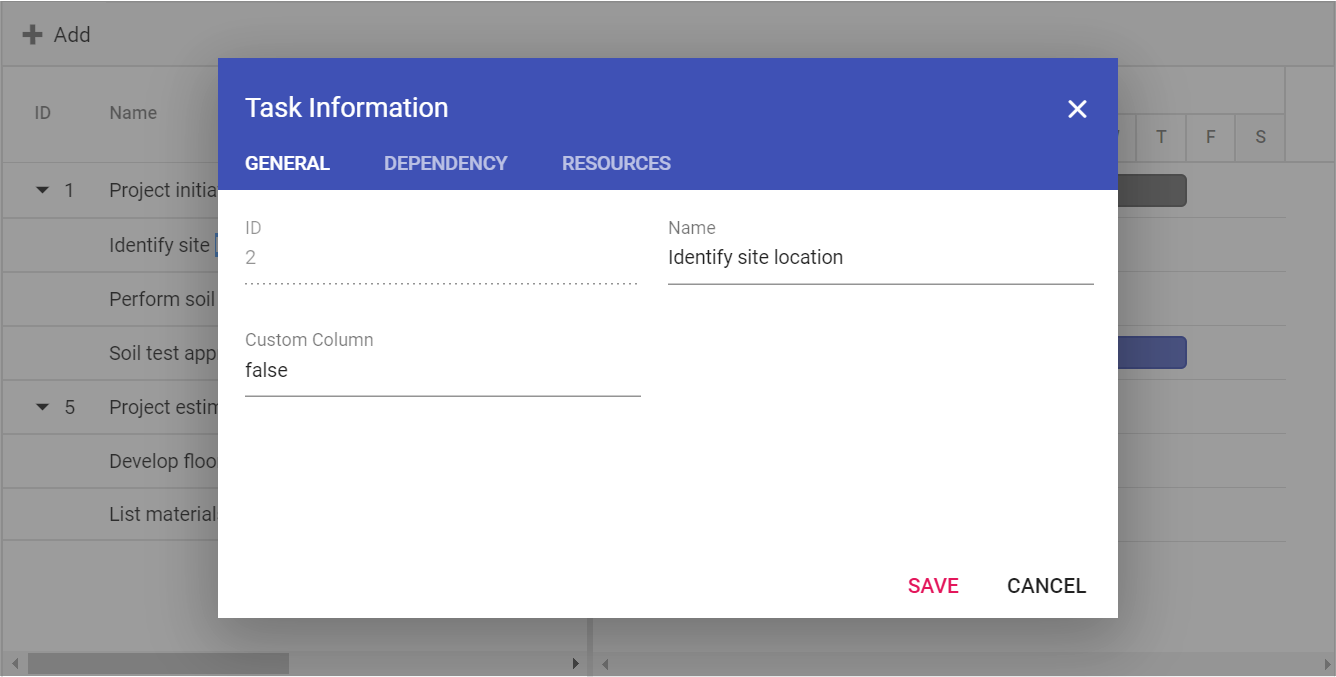Click the chart scrollbar's right arrow
1336x677 pixels.
click(x=1326, y=663)
